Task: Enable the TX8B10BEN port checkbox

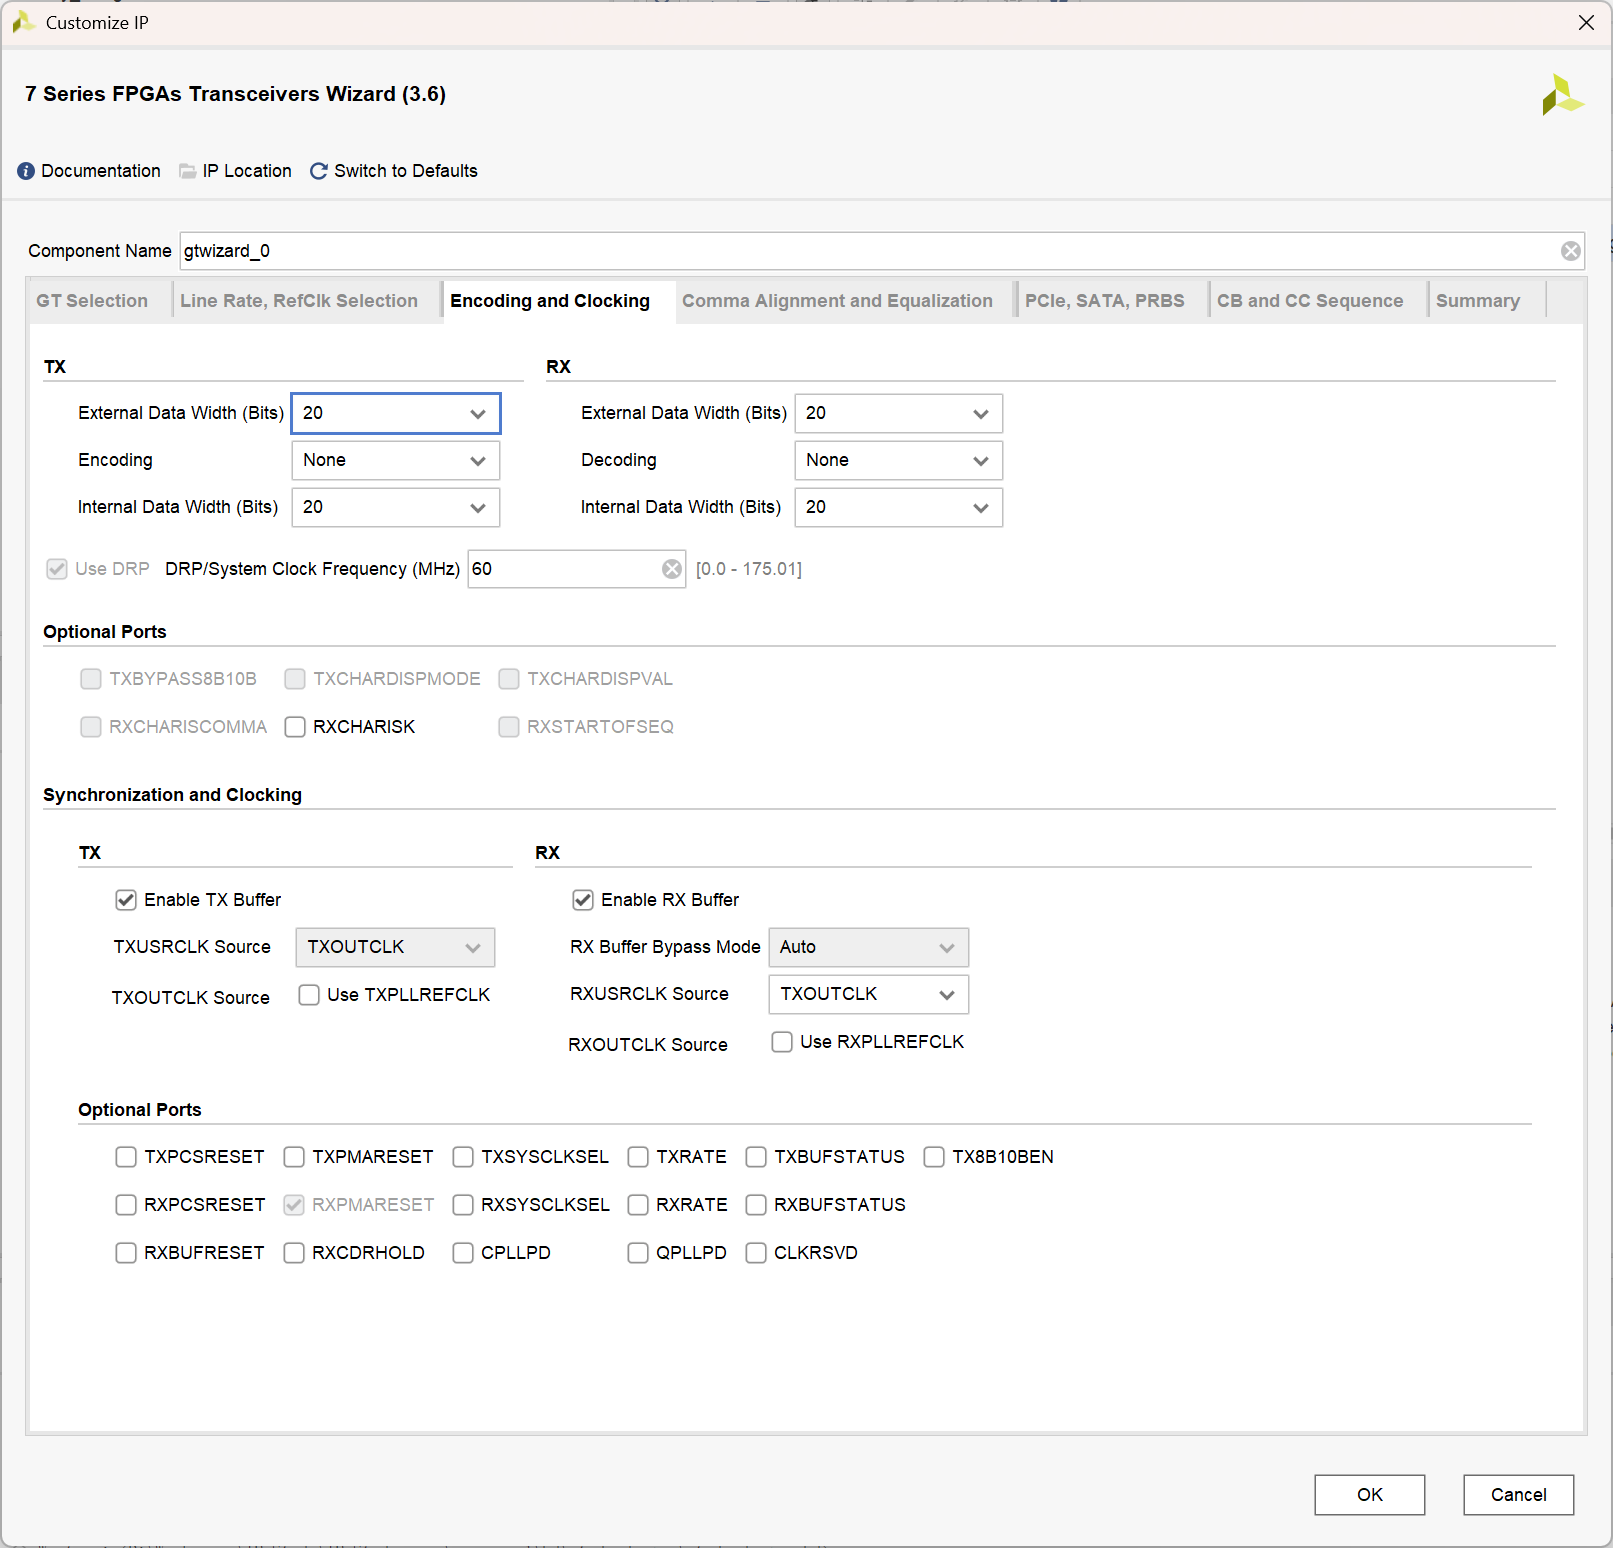Action: pyautogui.click(x=934, y=1157)
